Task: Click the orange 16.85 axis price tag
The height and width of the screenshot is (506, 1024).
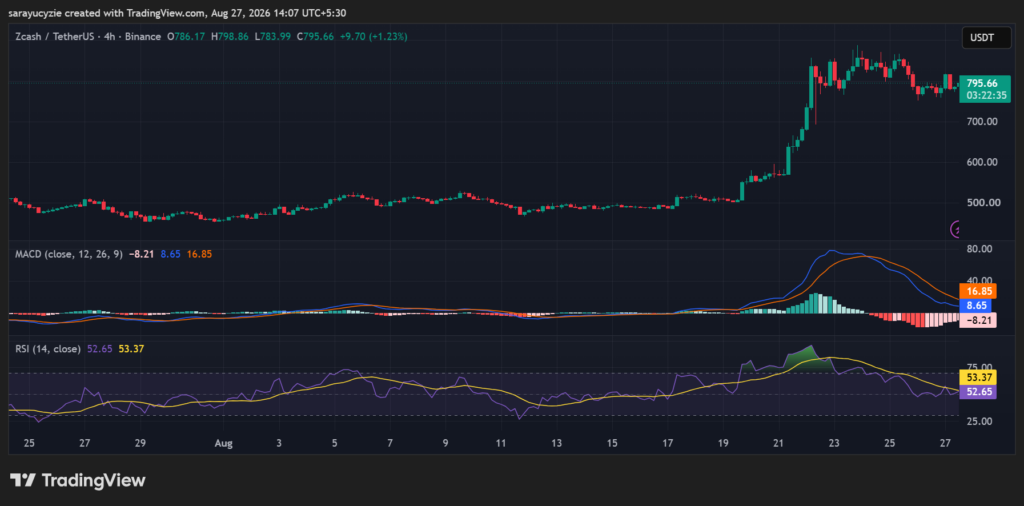Action: [x=978, y=291]
